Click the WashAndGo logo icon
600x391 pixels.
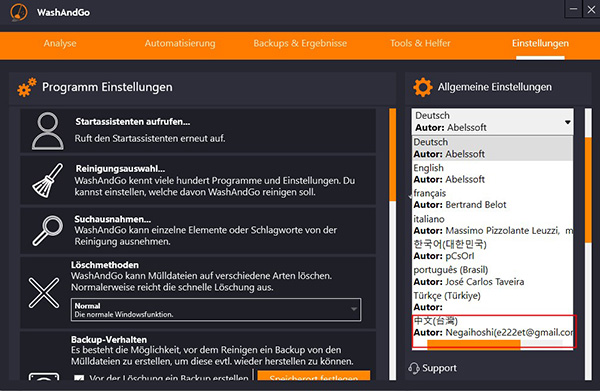click(18, 12)
